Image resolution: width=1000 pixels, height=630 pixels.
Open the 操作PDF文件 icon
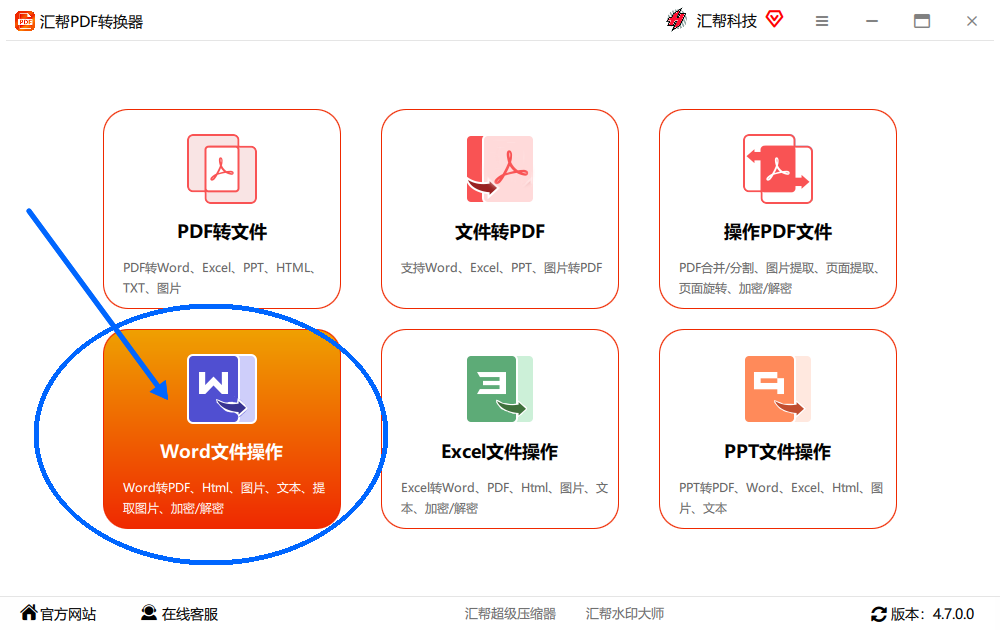pyautogui.click(x=778, y=169)
